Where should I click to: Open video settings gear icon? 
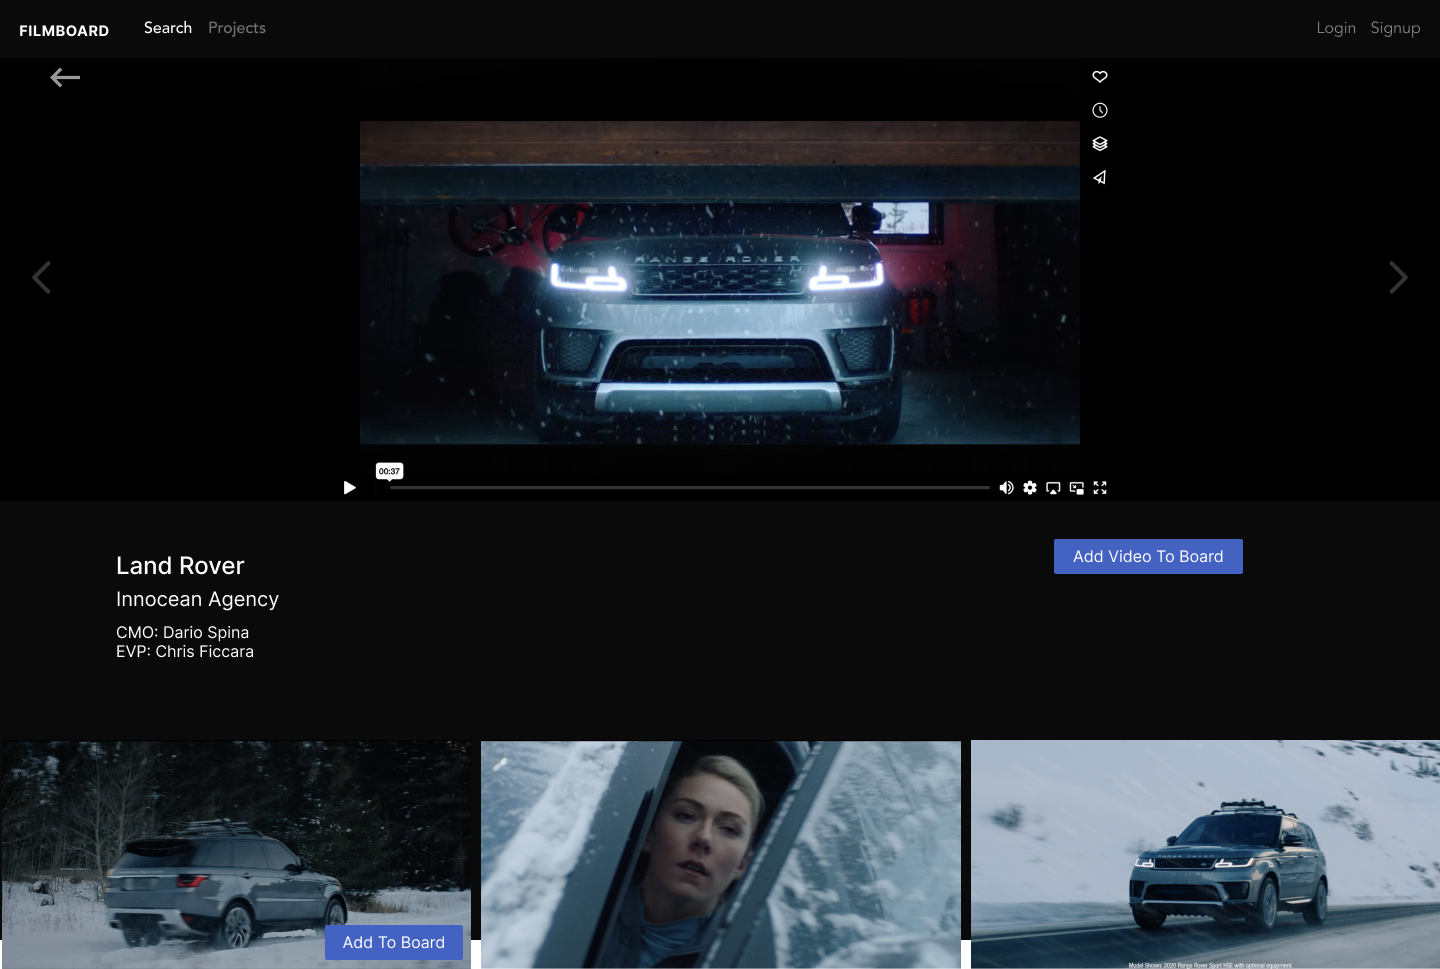[x=1030, y=488]
